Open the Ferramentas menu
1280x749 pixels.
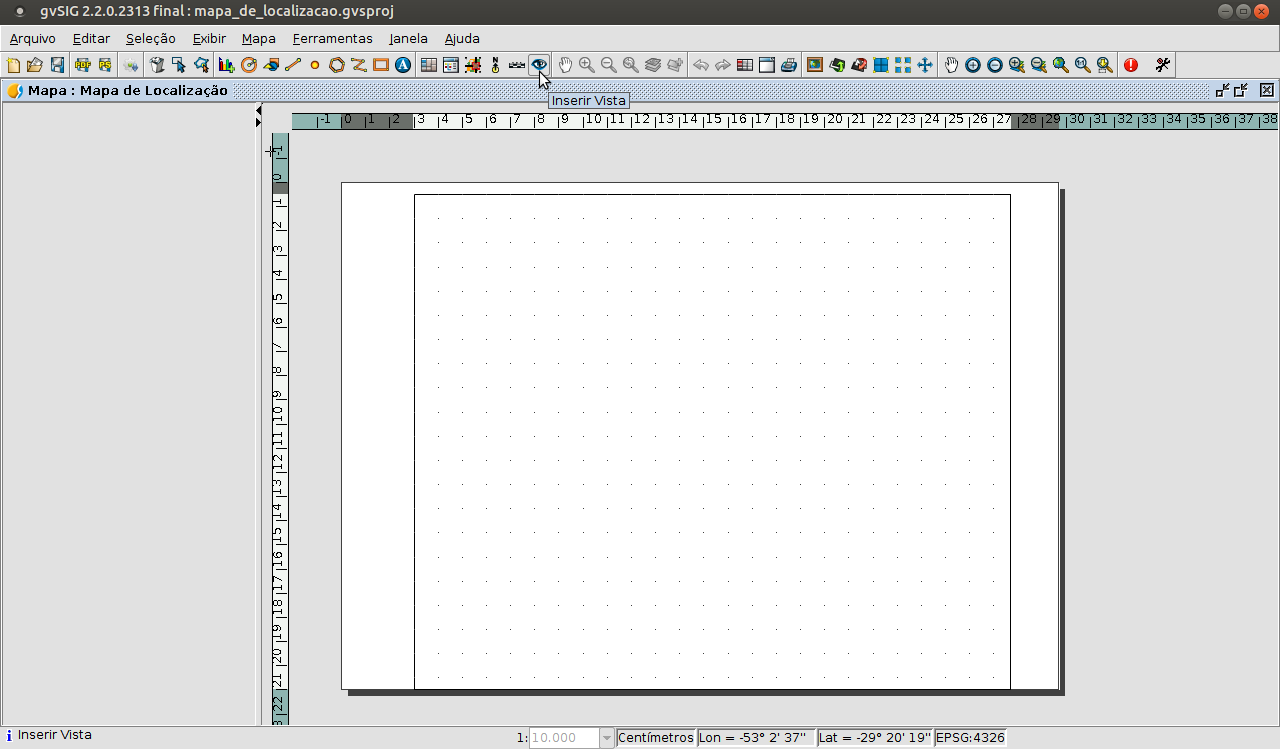(x=332, y=39)
